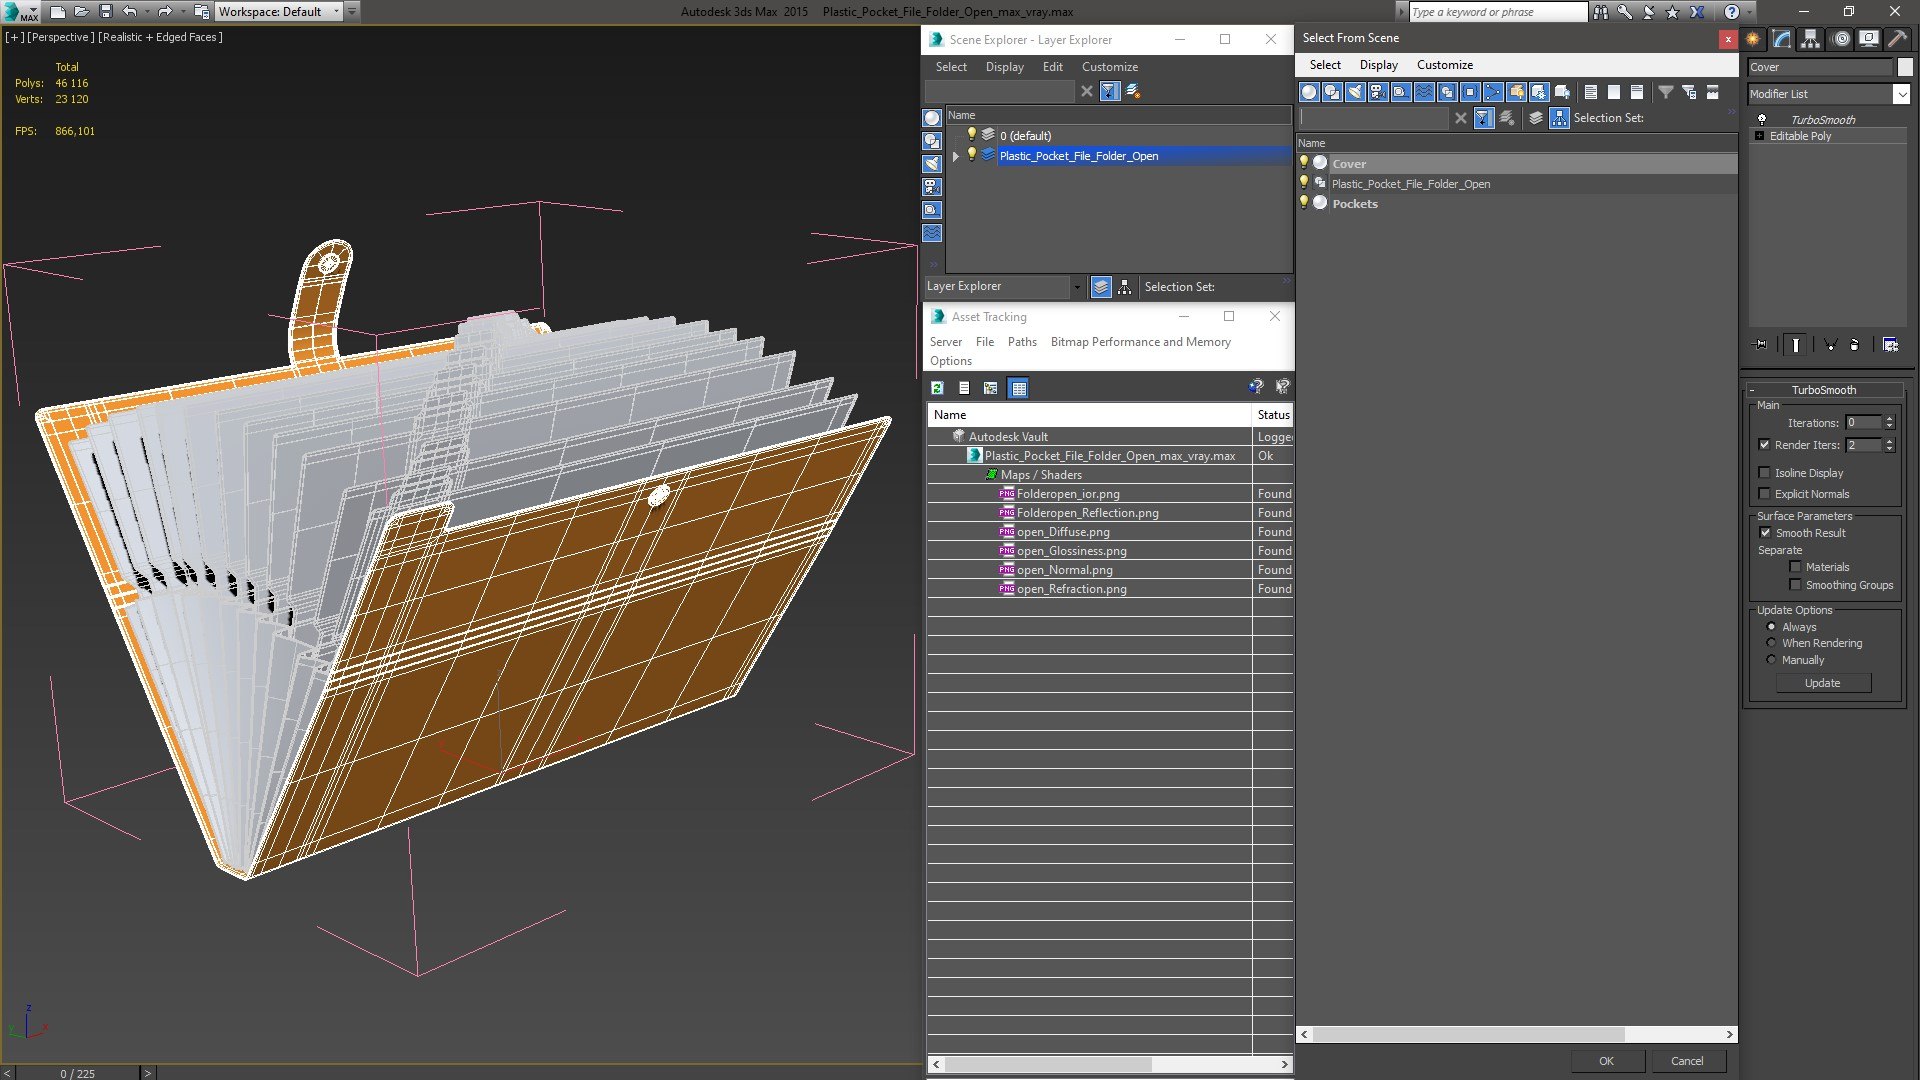Click the TurboSmooth lightbulb icon in modifier stack
This screenshot has width=1920, height=1080.
point(1762,119)
